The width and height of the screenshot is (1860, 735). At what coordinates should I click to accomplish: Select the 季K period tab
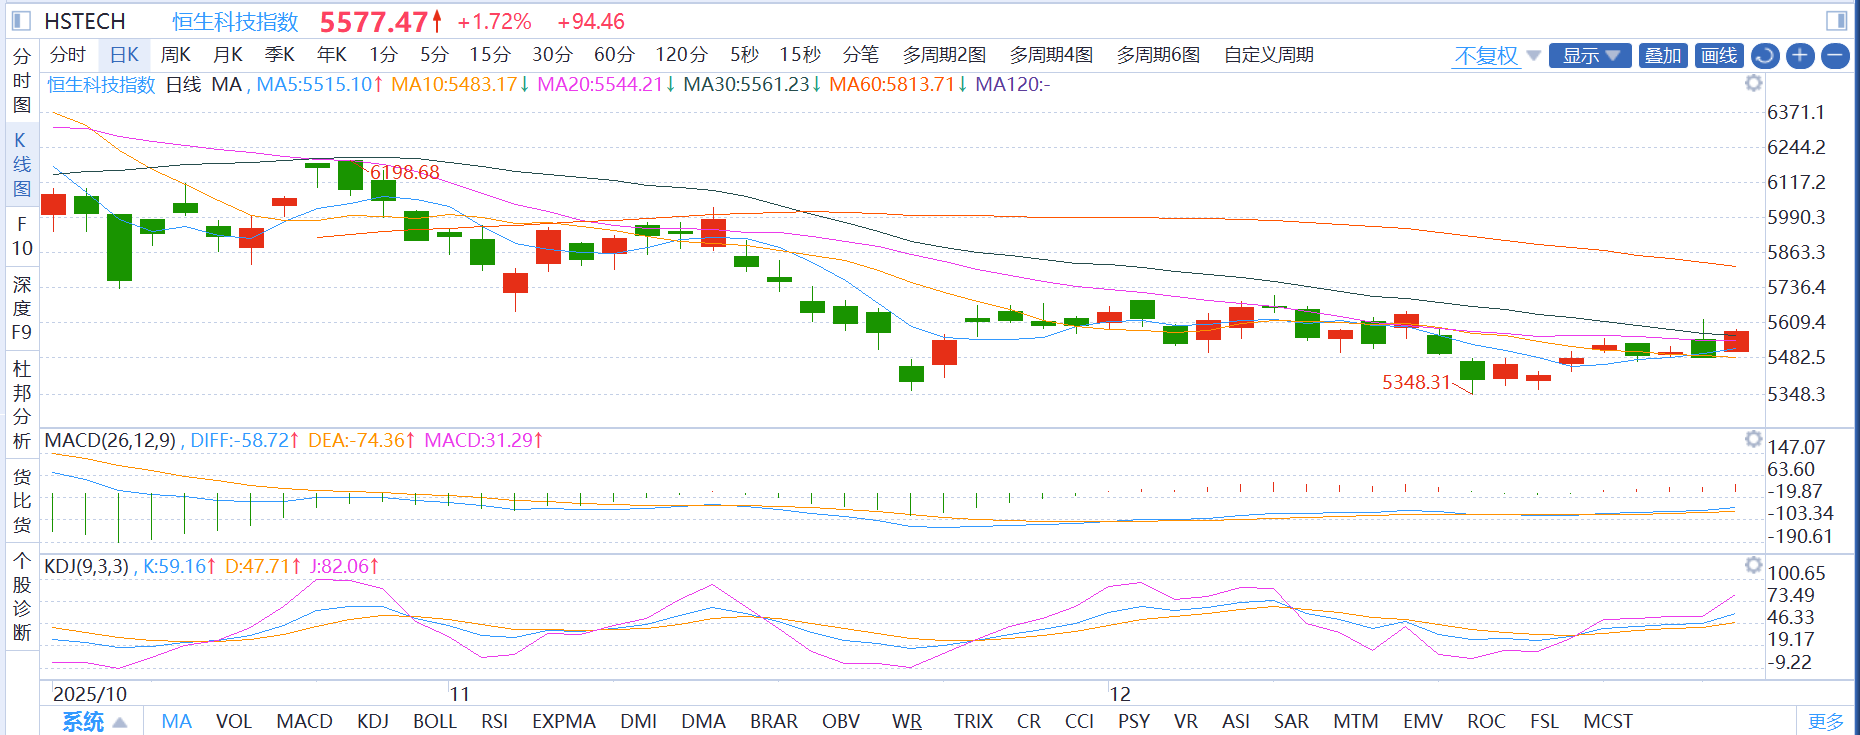(280, 55)
